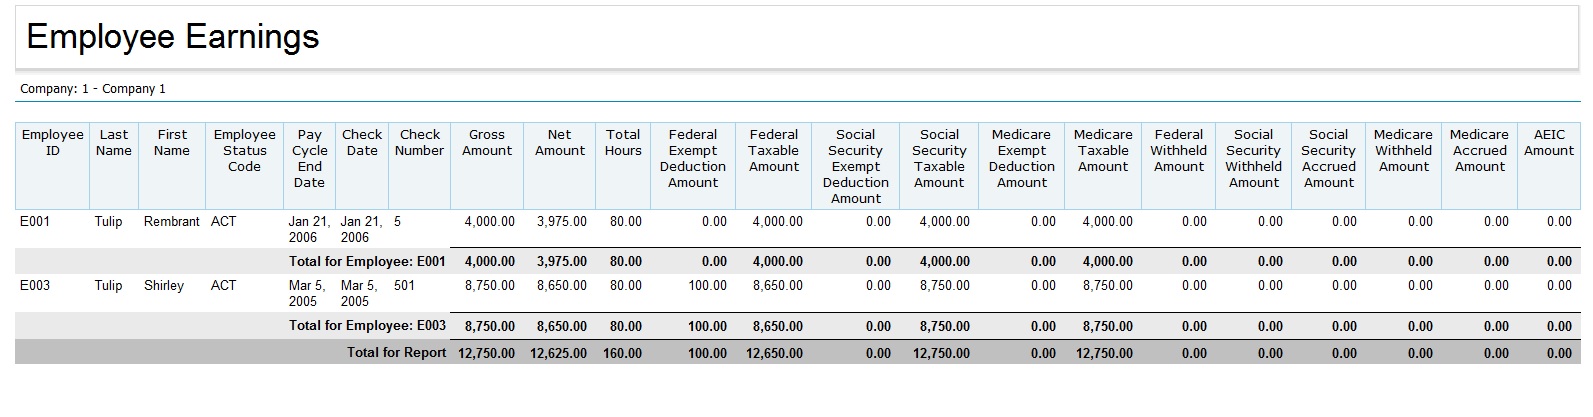The width and height of the screenshot is (1593, 417).
Task: Click the E001 employee ID cell
Action: [34, 222]
